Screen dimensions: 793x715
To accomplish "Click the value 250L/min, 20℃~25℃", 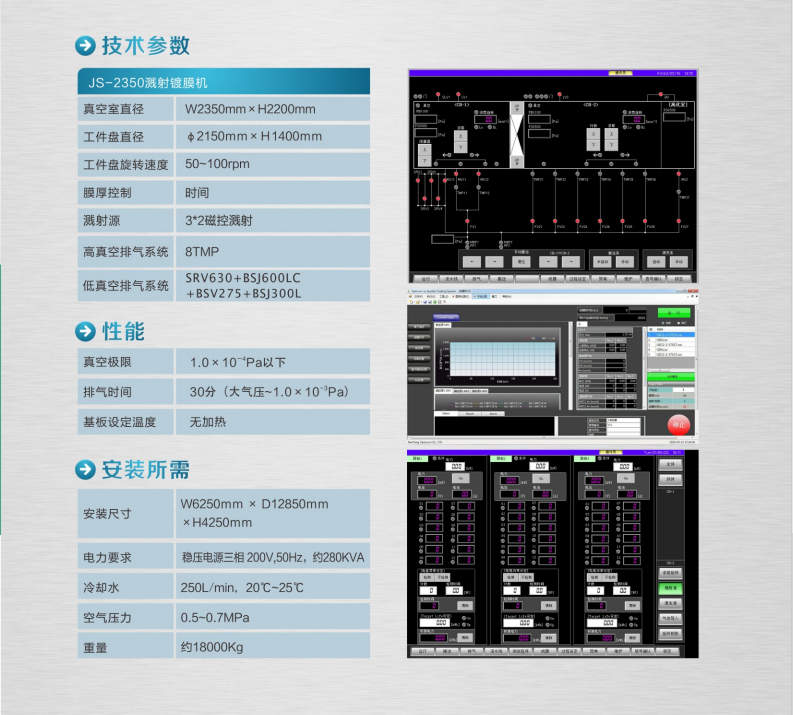I will [x=242, y=588].
